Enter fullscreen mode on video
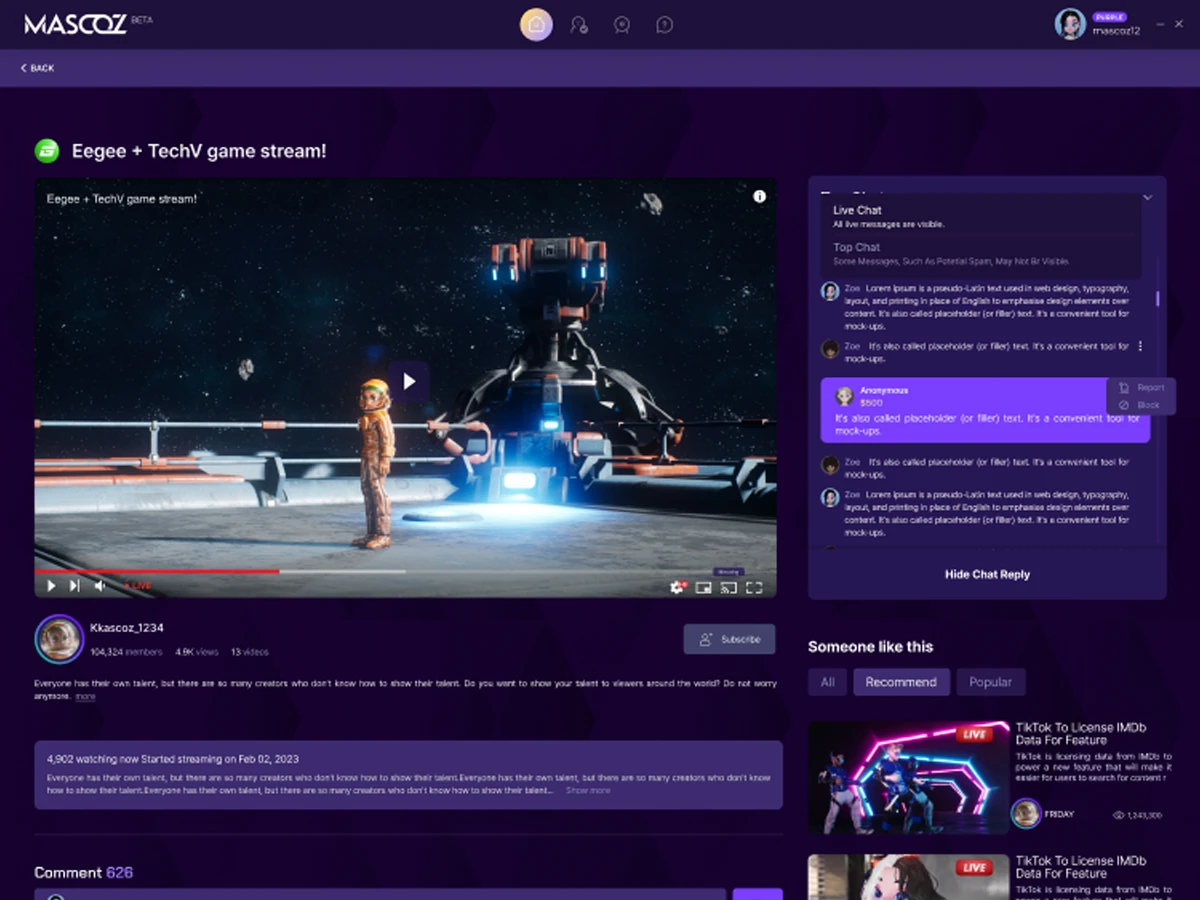 point(754,588)
